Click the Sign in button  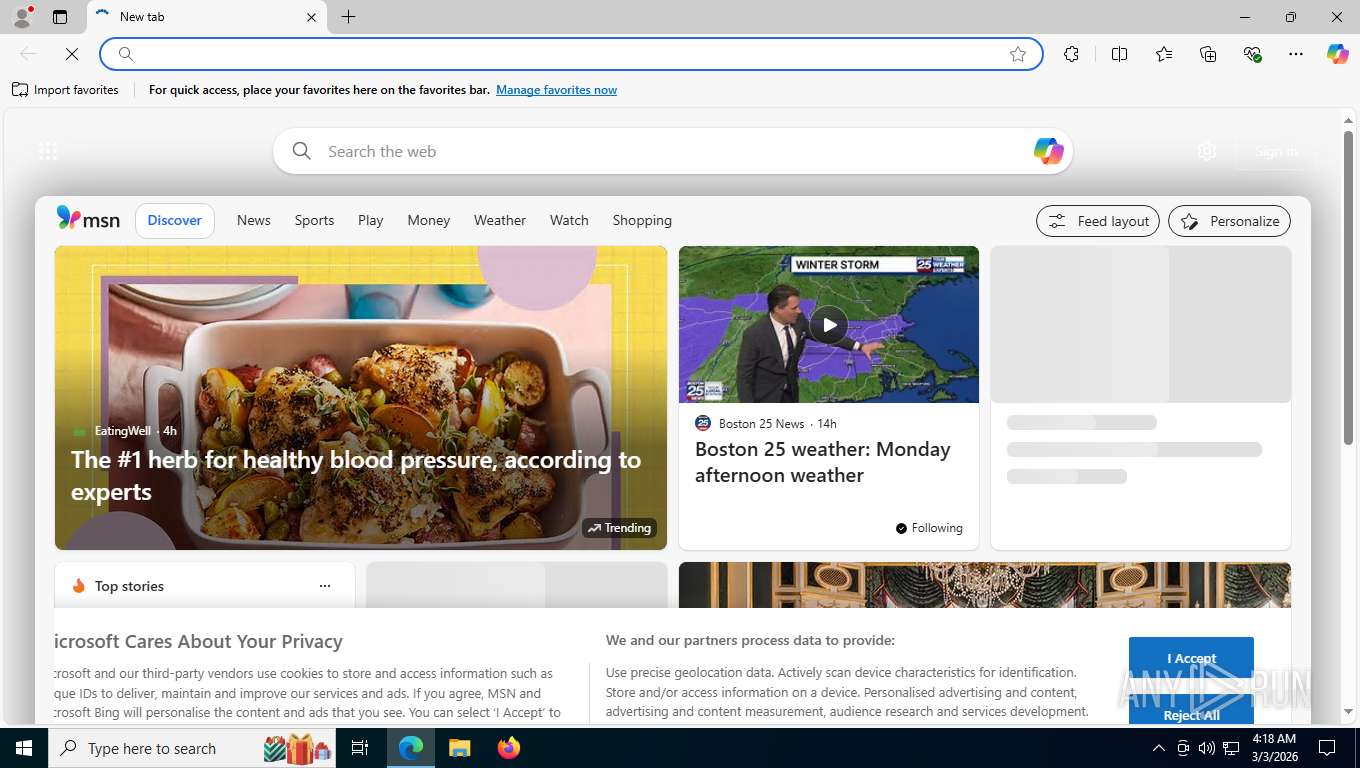pos(1276,151)
